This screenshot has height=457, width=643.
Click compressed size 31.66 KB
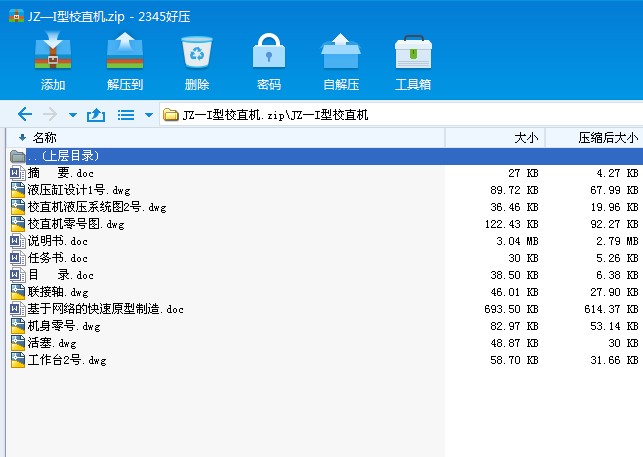click(614, 360)
